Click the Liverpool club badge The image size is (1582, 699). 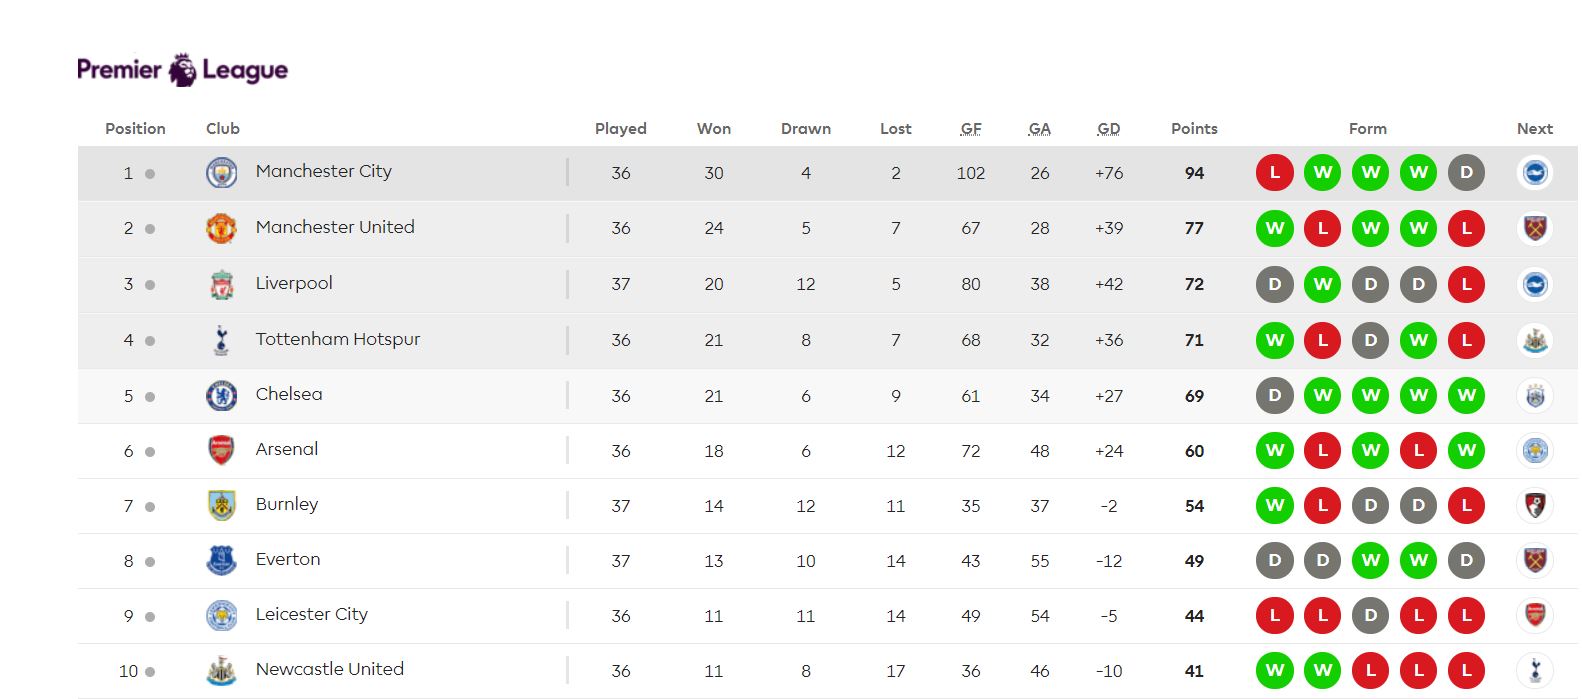click(x=221, y=285)
